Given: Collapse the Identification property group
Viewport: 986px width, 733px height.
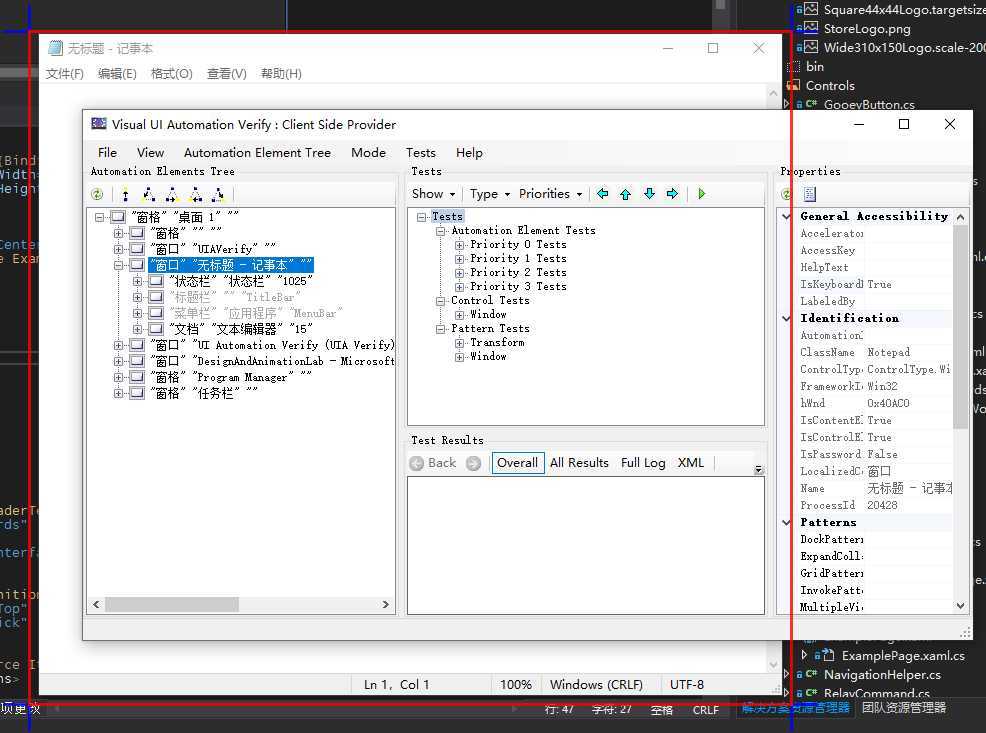Looking at the screenshot, I should coord(786,318).
